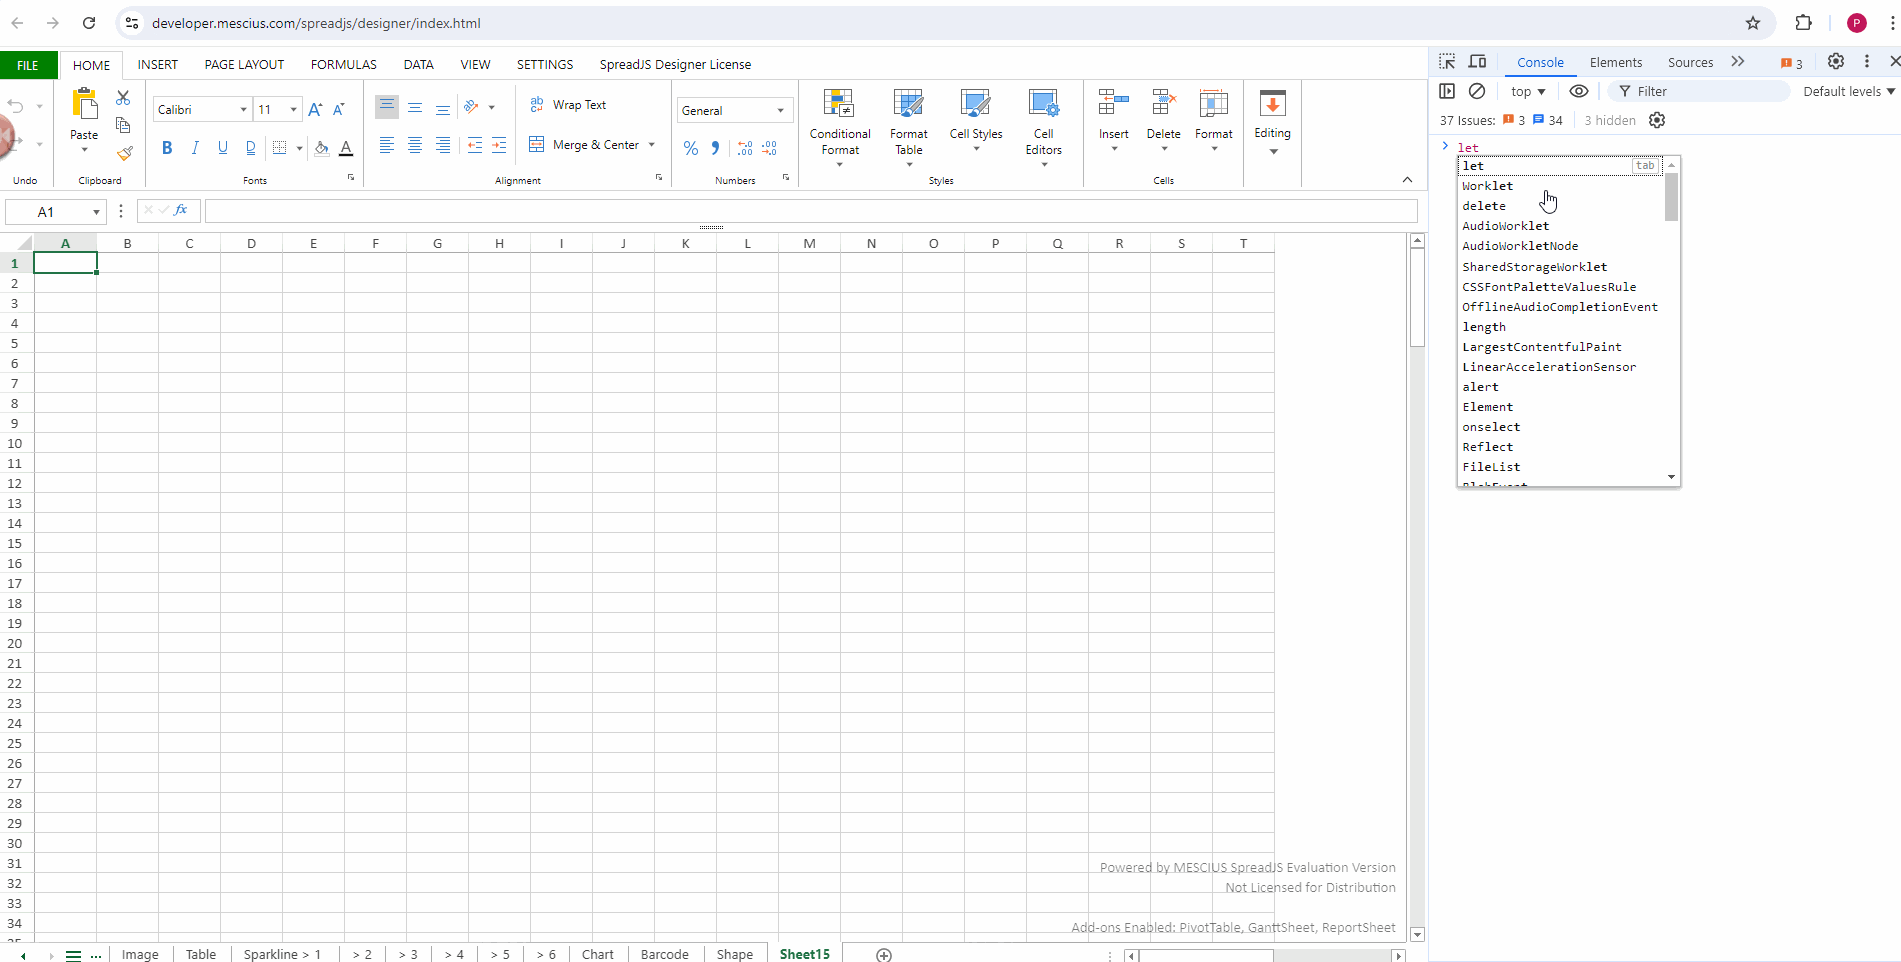The height and width of the screenshot is (962, 1901).
Task: Click Merge & Center button
Action: pos(584,145)
